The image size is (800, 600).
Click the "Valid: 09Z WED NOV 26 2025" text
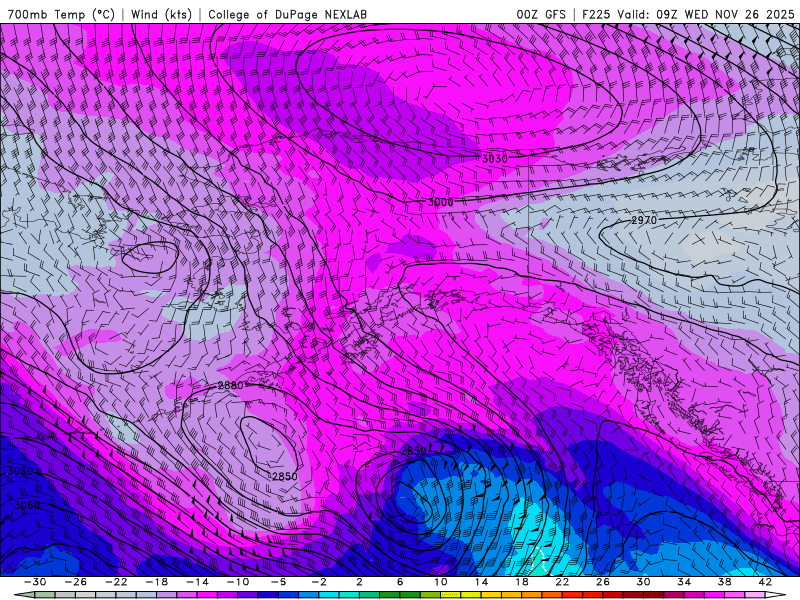coord(706,15)
